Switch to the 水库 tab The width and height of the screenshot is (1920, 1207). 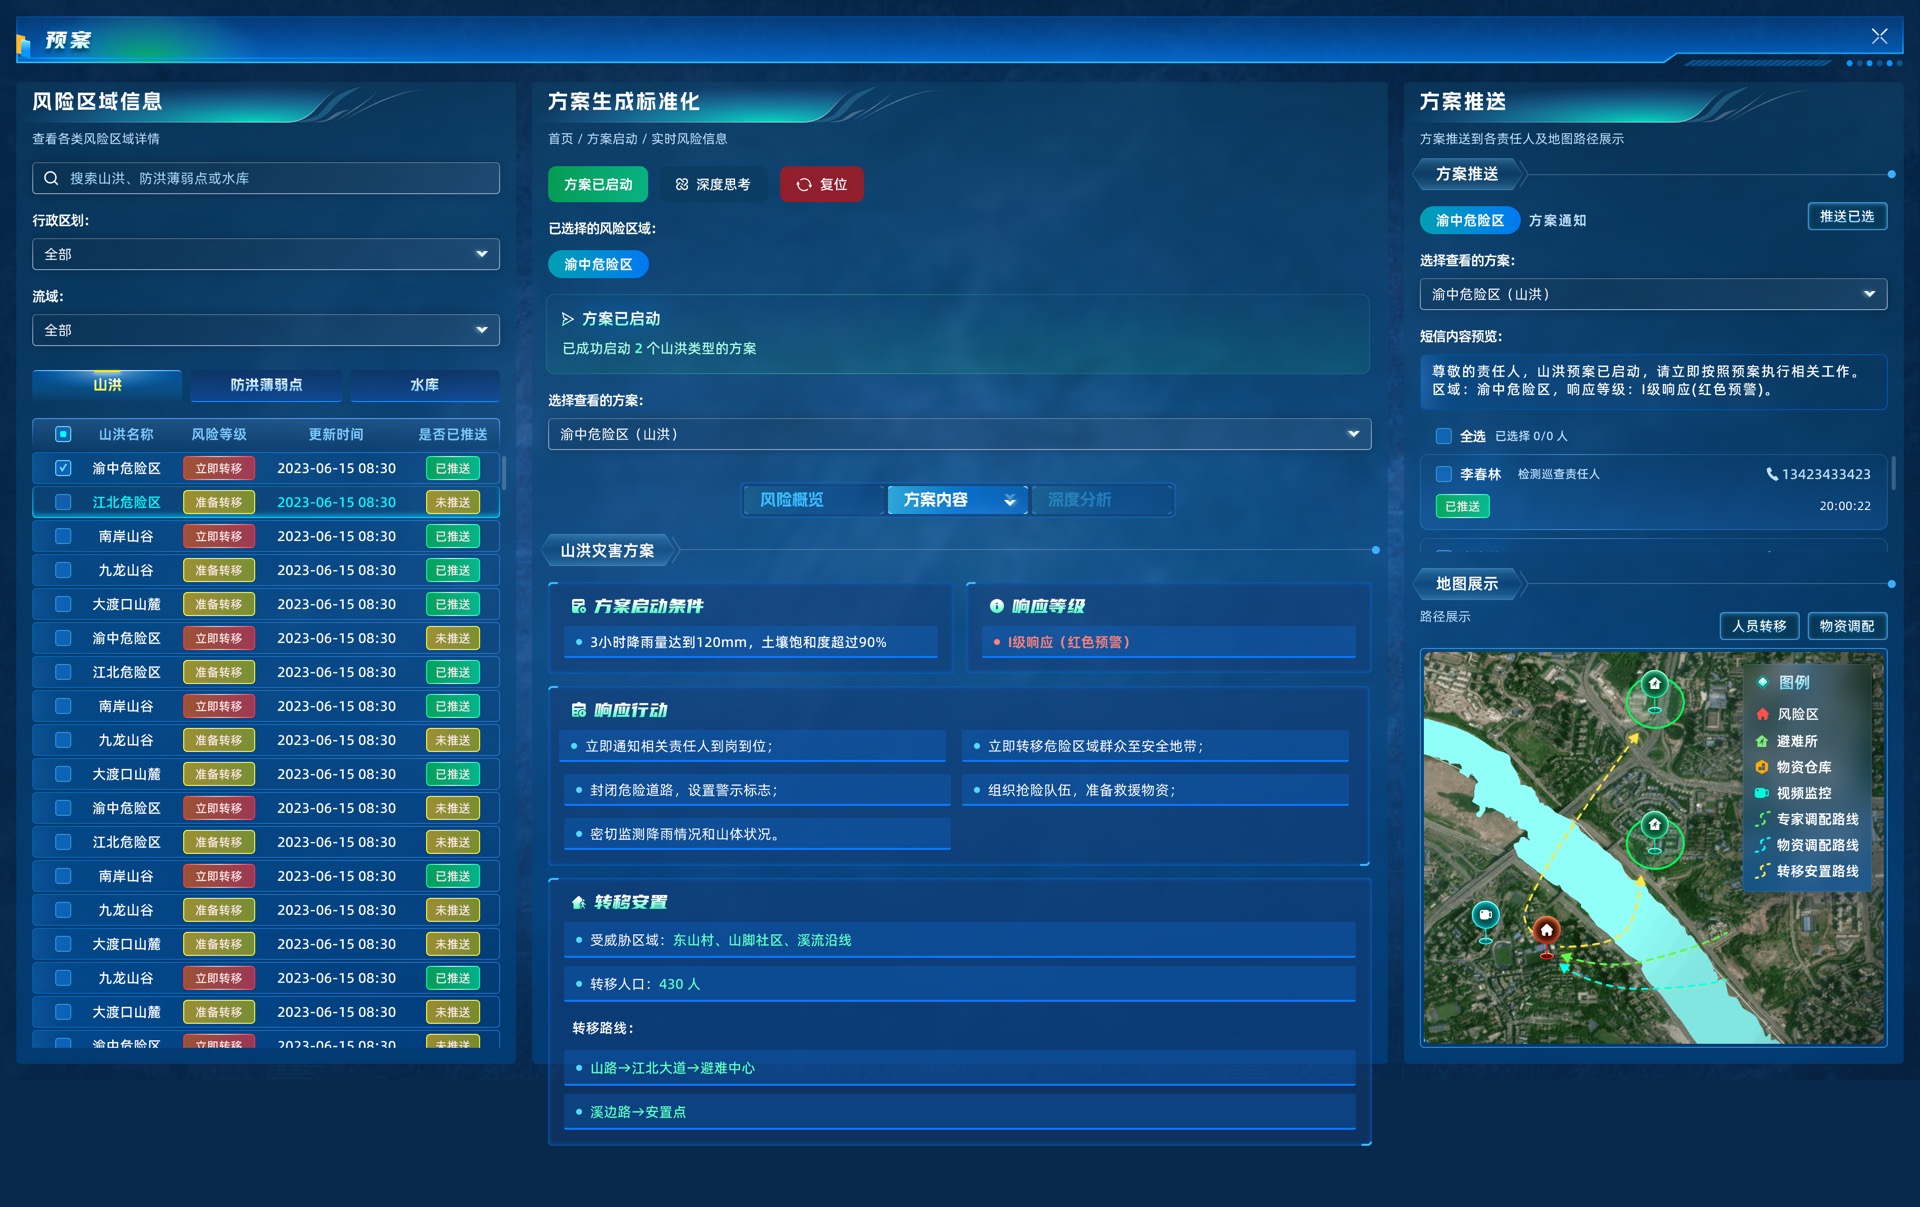pos(424,385)
